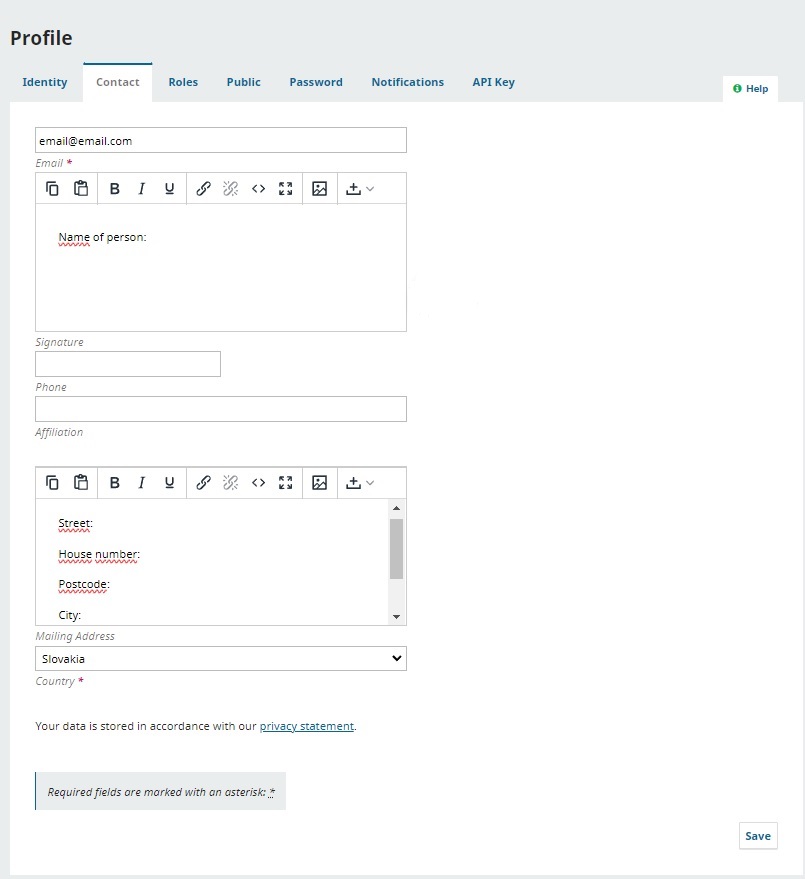Open upload dropdown in Signature editor

359,189
